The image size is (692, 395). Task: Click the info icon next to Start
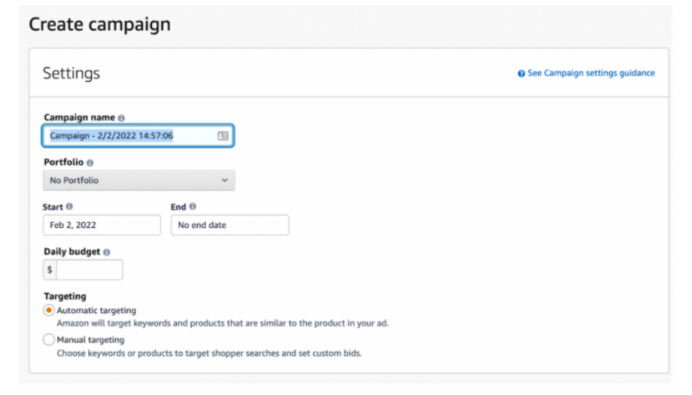tap(69, 207)
